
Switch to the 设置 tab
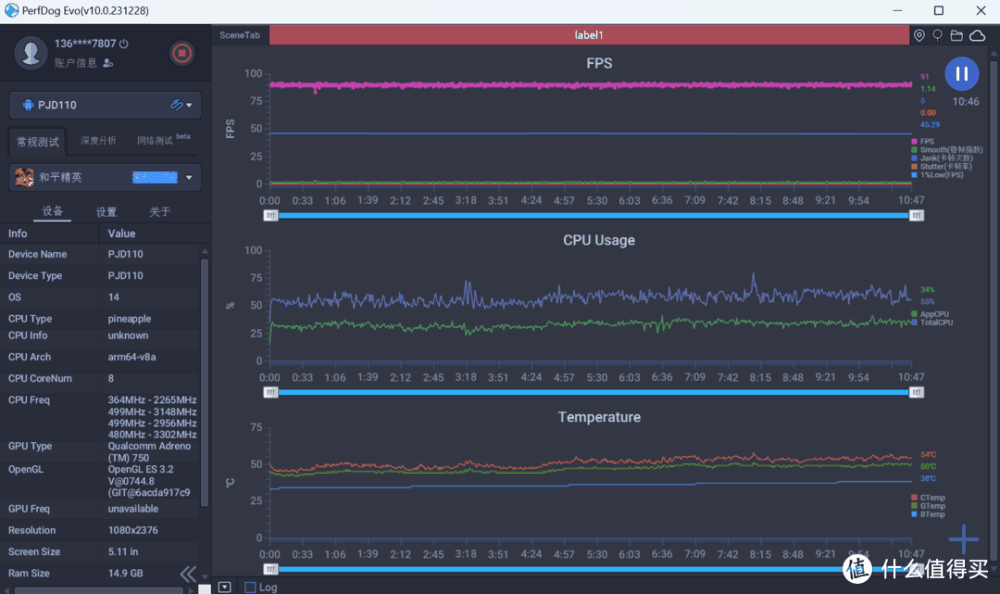point(106,212)
